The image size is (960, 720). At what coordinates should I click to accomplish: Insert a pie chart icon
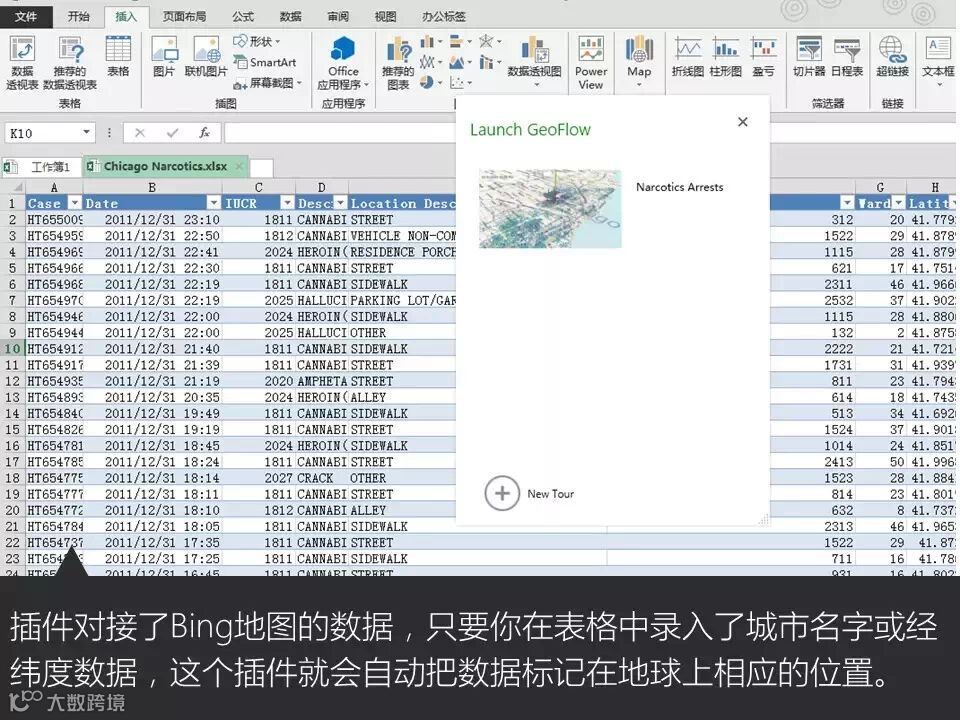pos(430,83)
